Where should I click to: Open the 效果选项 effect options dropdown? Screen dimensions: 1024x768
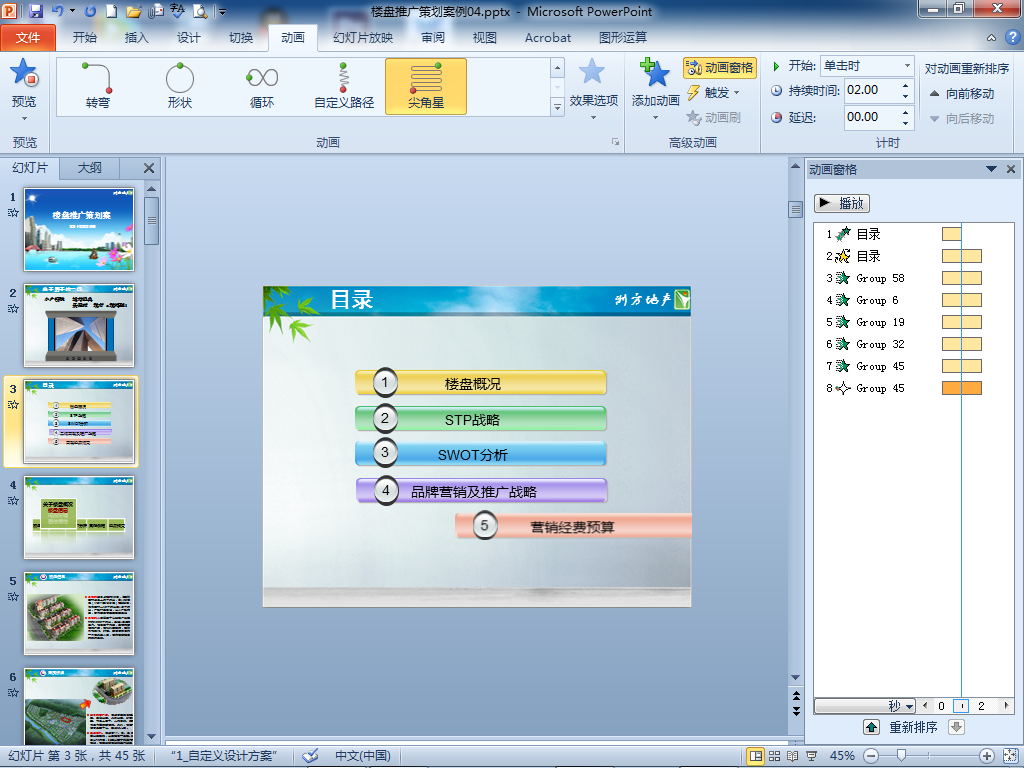click(593, 90)
